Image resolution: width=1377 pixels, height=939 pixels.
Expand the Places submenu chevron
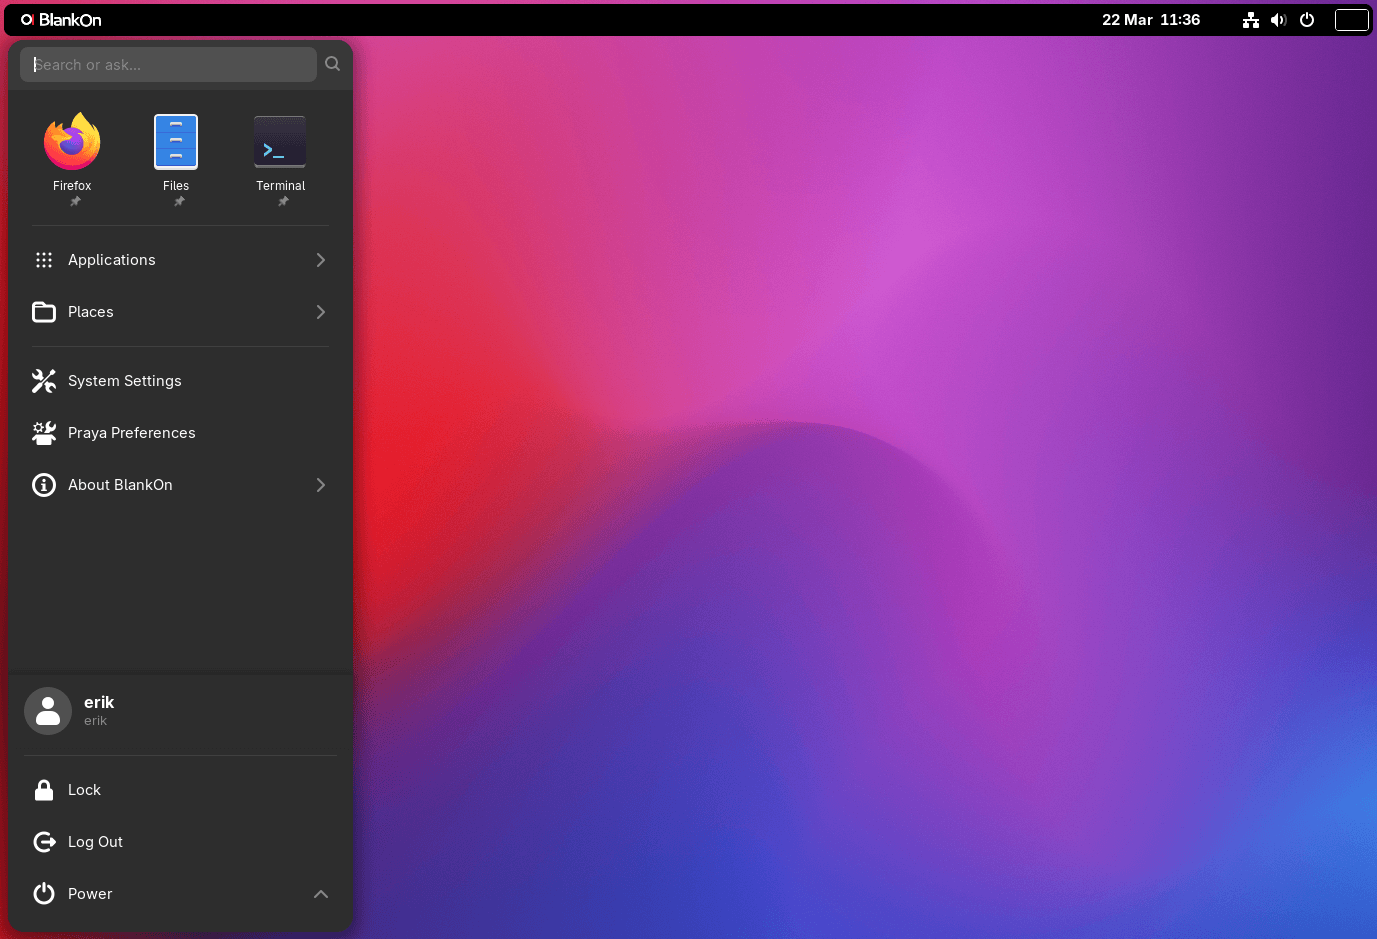320,312
